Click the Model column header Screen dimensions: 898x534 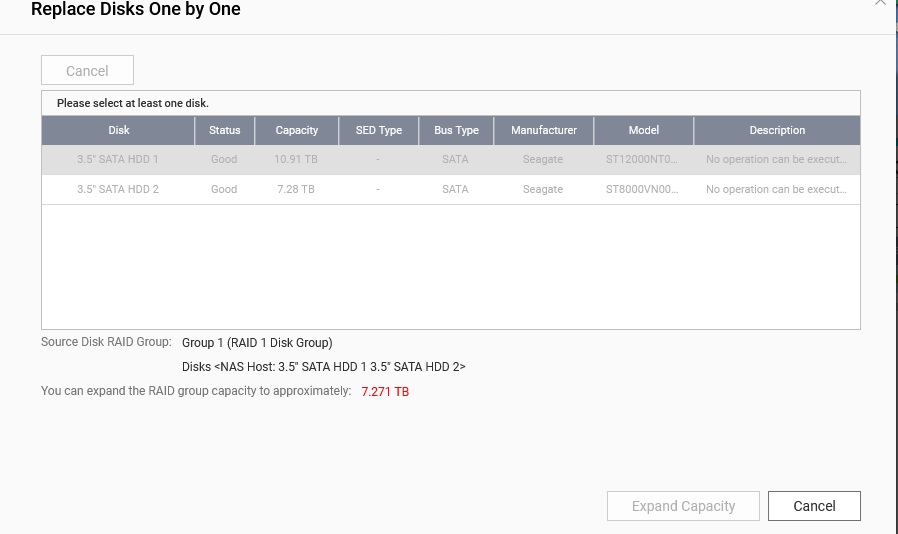point(643,131)
